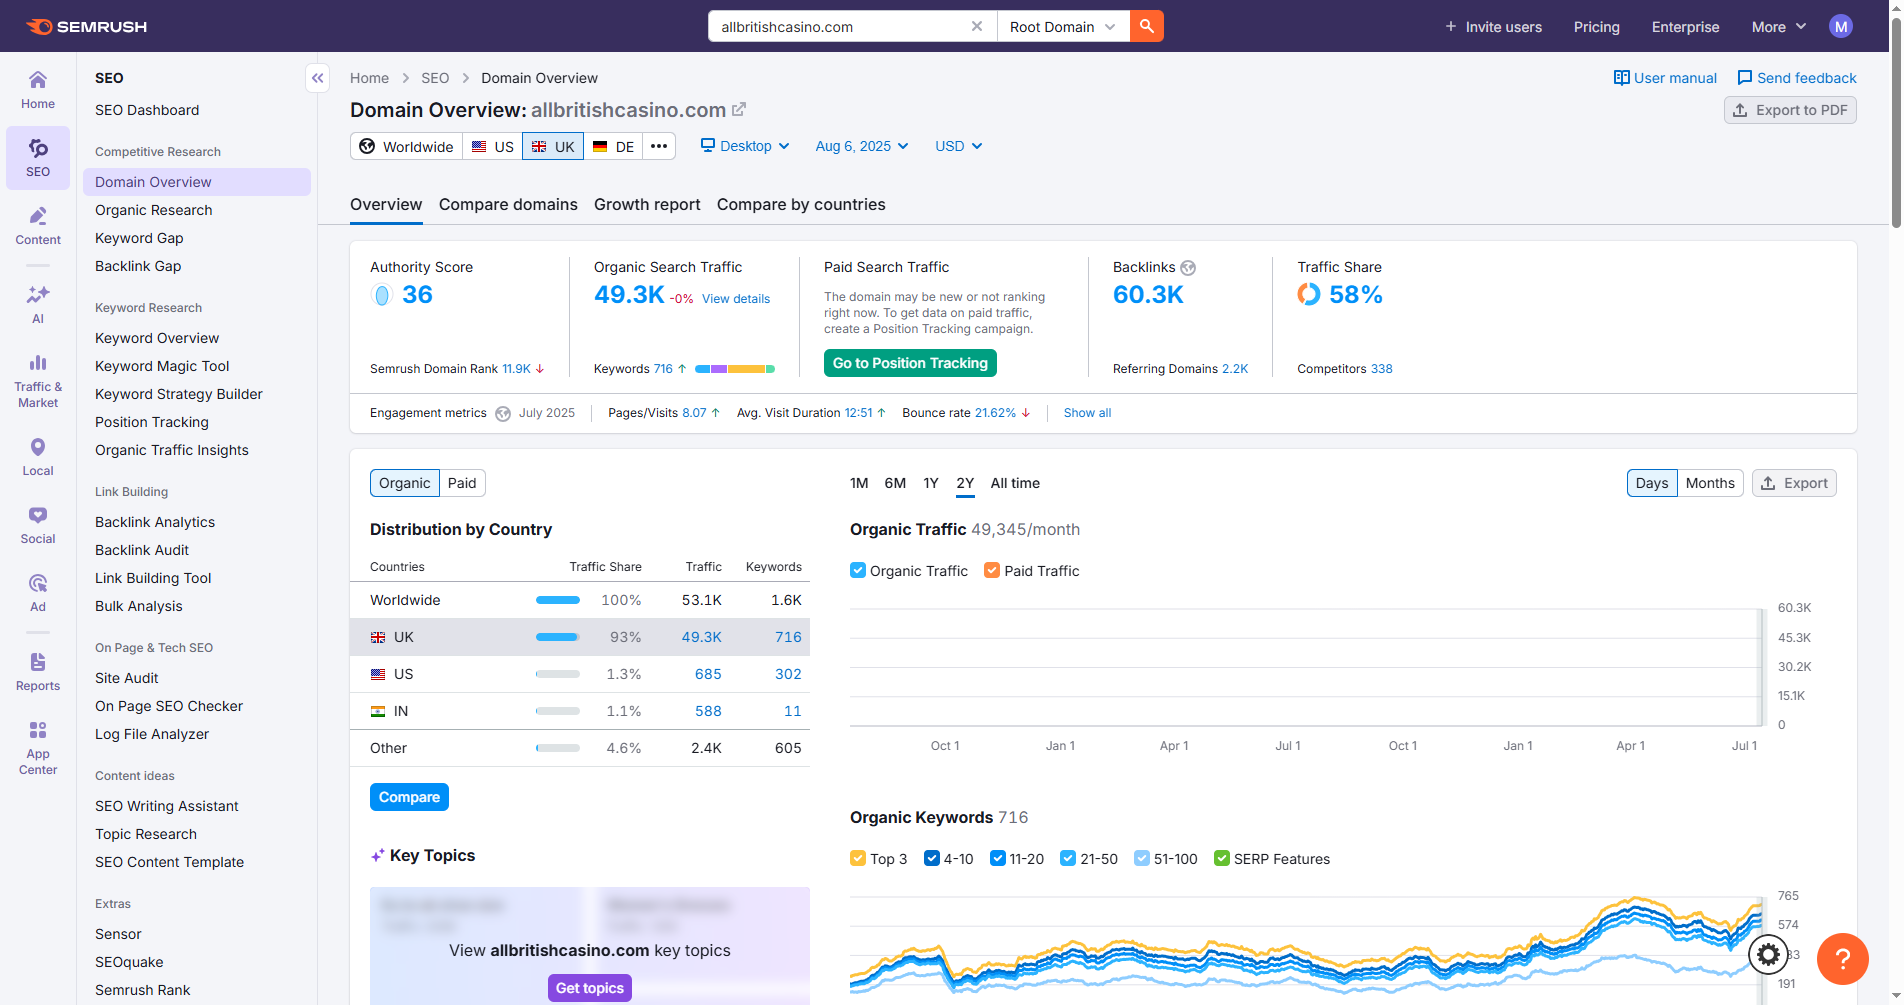The height and width of the screenshot is (1005, 1904).
Task: Click the orange search magnifier button
Action: pyautogui.click(x=1146, y=26)
